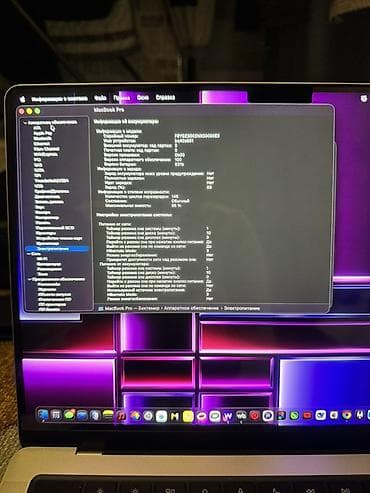Screen dimensions: 370x493
Task: Collapse the Программное обеспечение section
Action: point(30,279)
